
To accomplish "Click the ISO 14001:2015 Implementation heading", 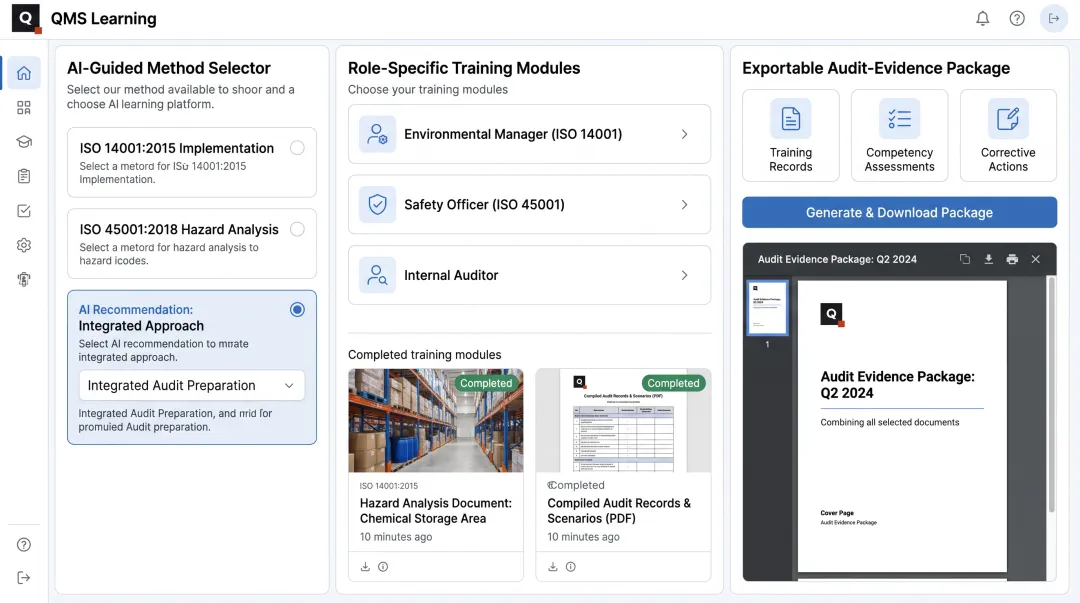I will (x=176, y=148).
